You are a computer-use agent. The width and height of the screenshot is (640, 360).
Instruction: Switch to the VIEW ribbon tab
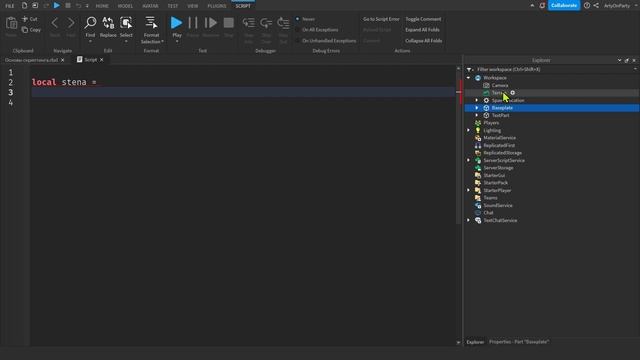tap(193, 6)
